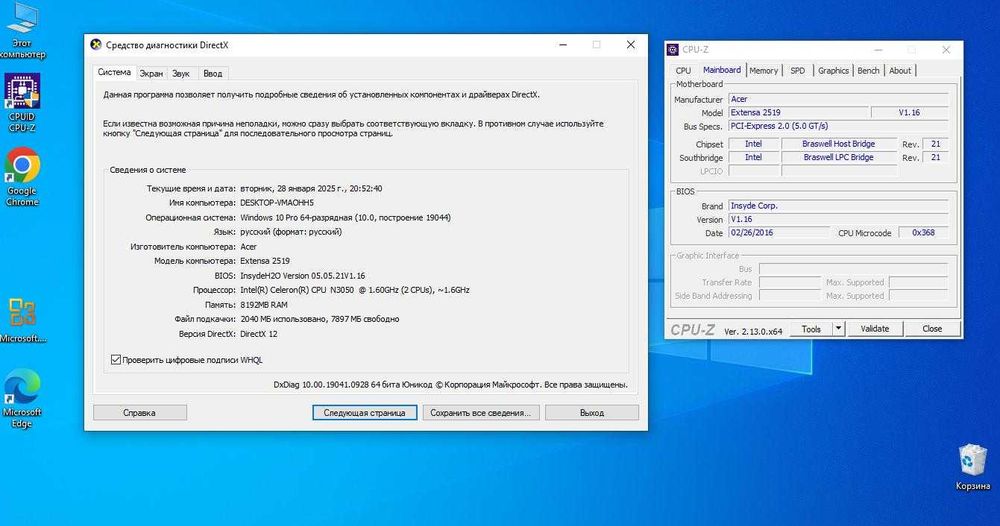Image resolution: width=1000 pixels, height=526 pixels.
Task: Minimize the CPU-Z window
Action: coord(879,50)
